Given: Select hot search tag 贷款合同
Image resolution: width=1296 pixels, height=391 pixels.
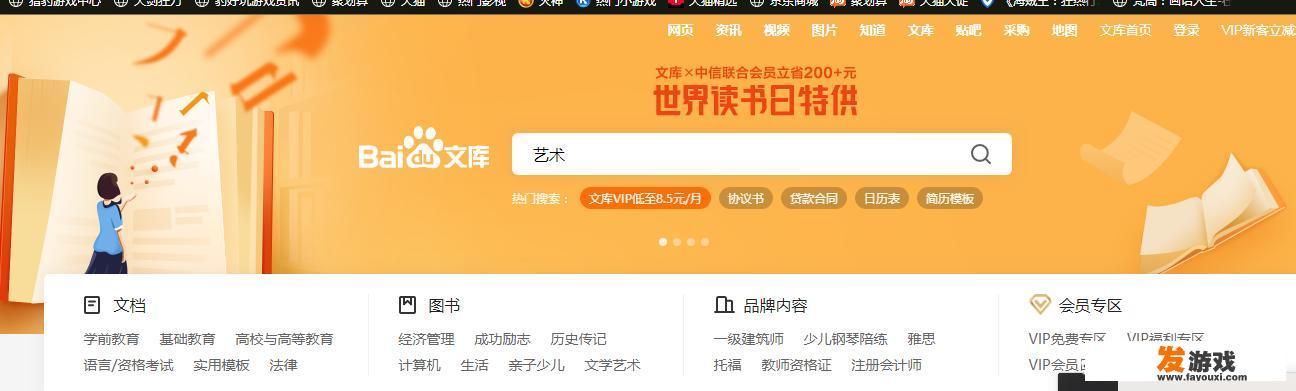Looking at the screenshot, I should click(x=813, y=198).
